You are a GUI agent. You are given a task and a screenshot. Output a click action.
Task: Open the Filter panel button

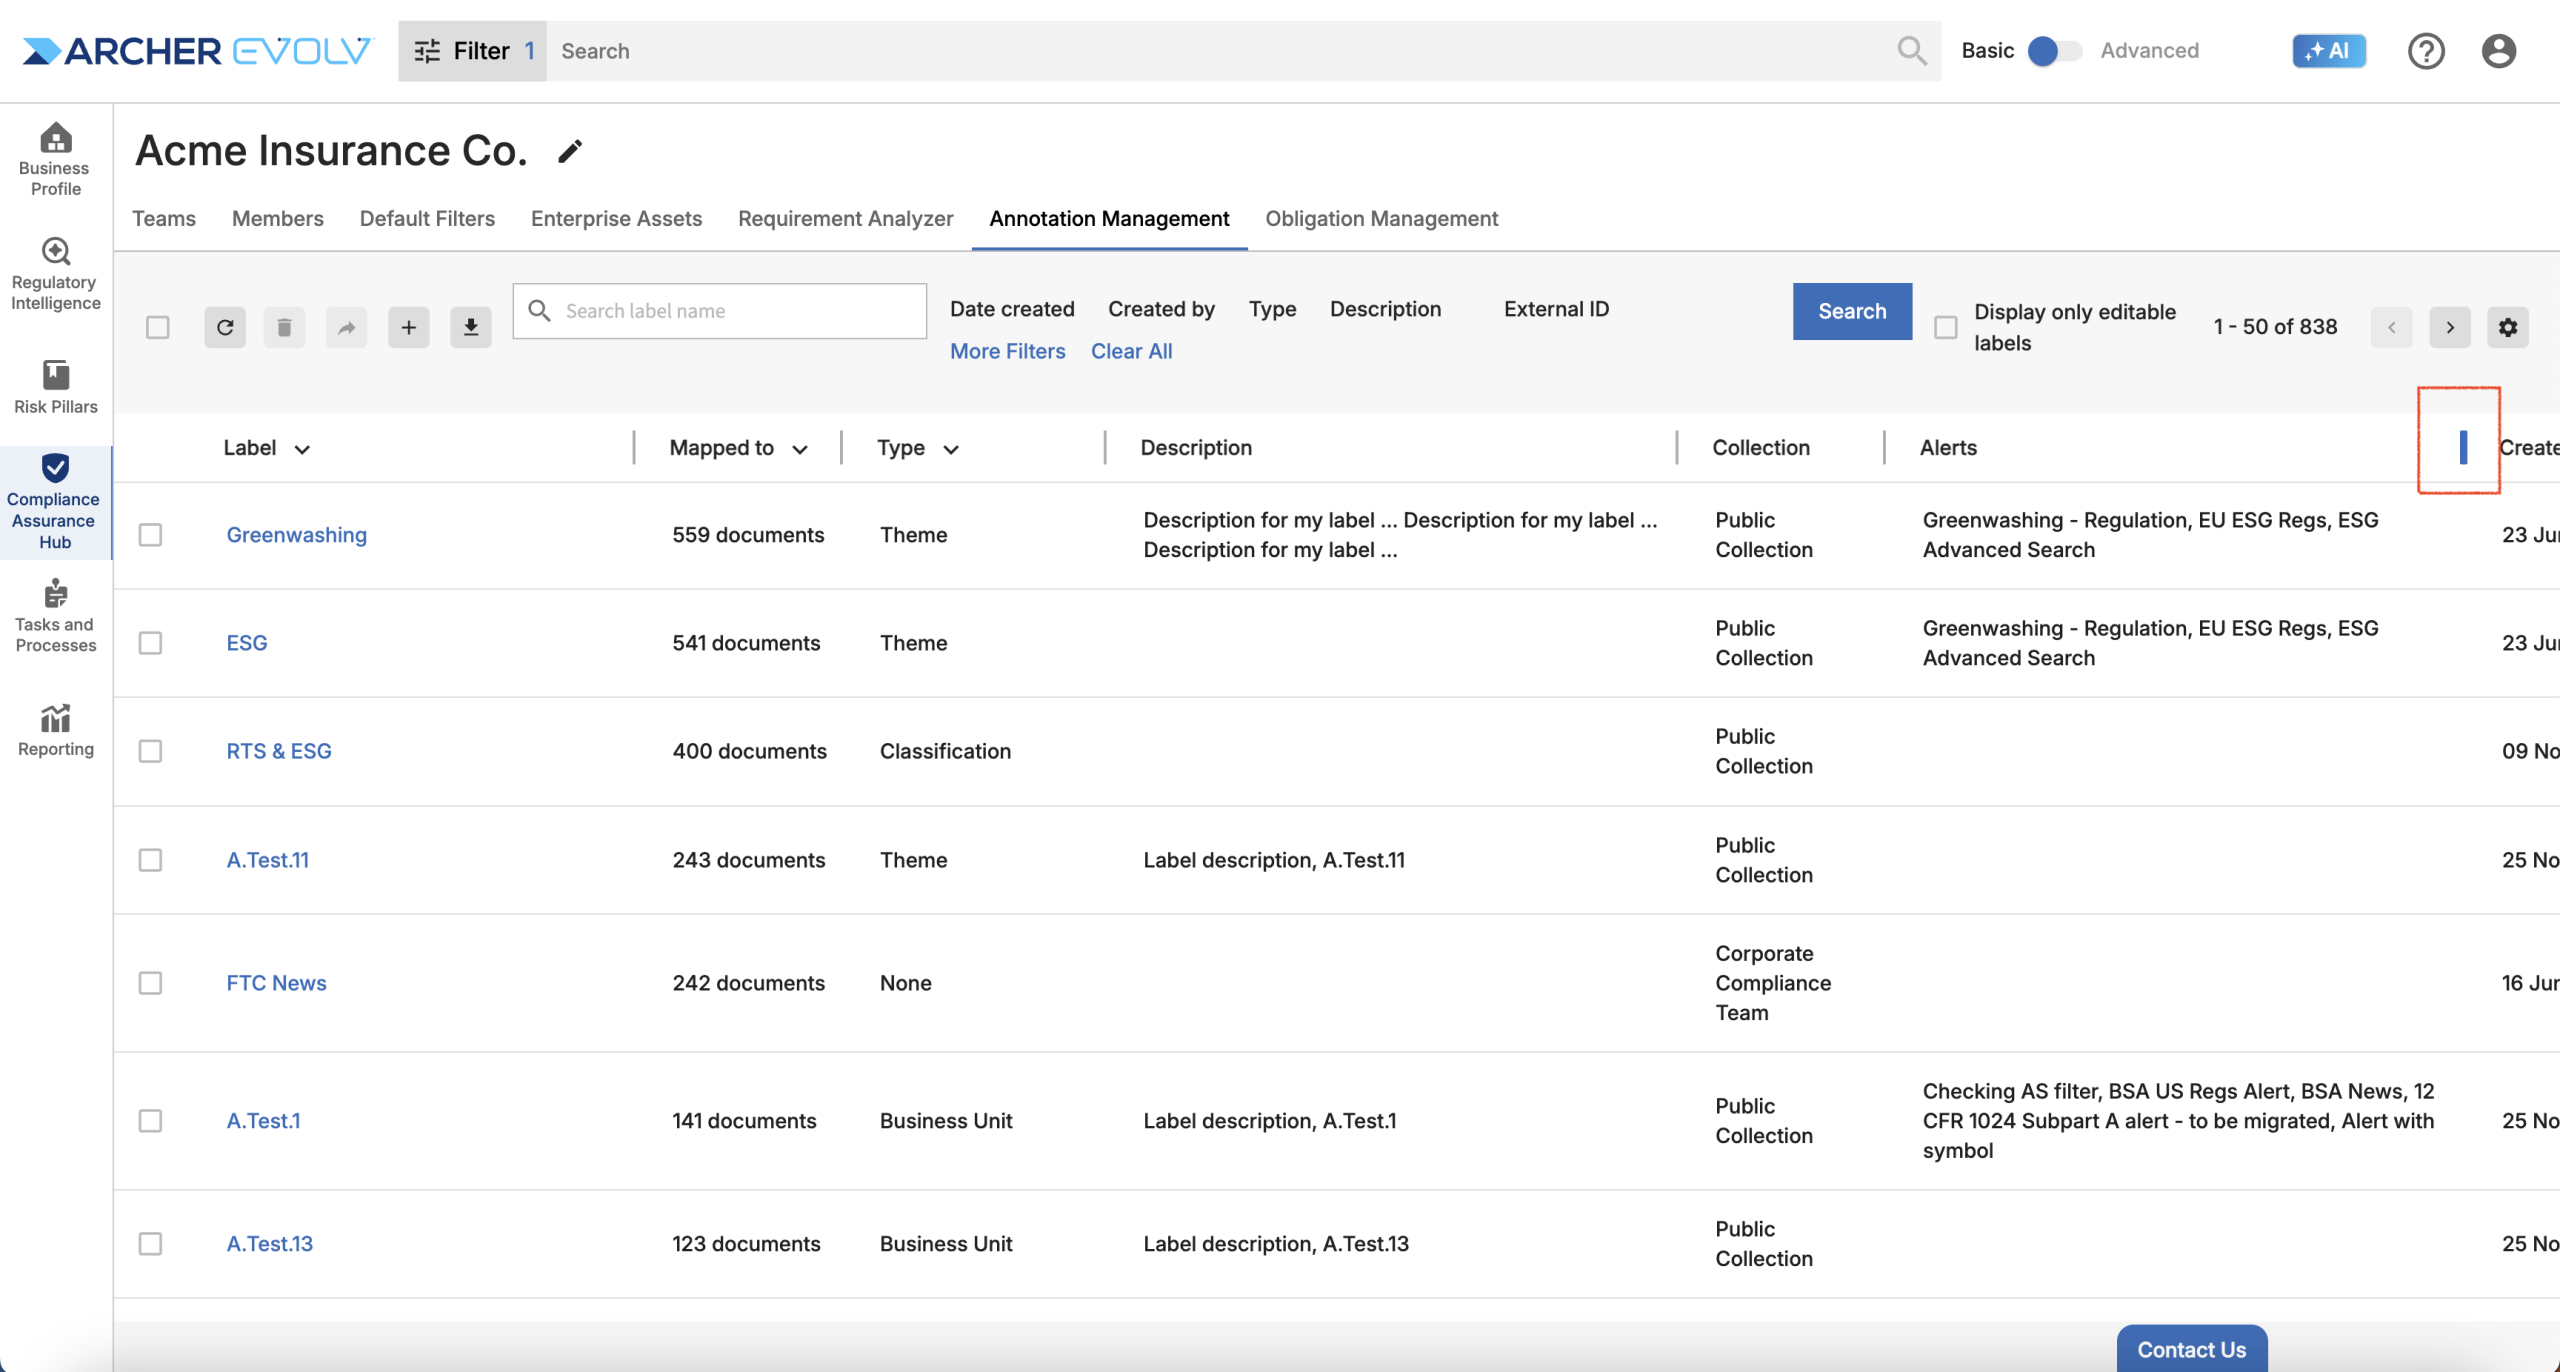(472, 50)
